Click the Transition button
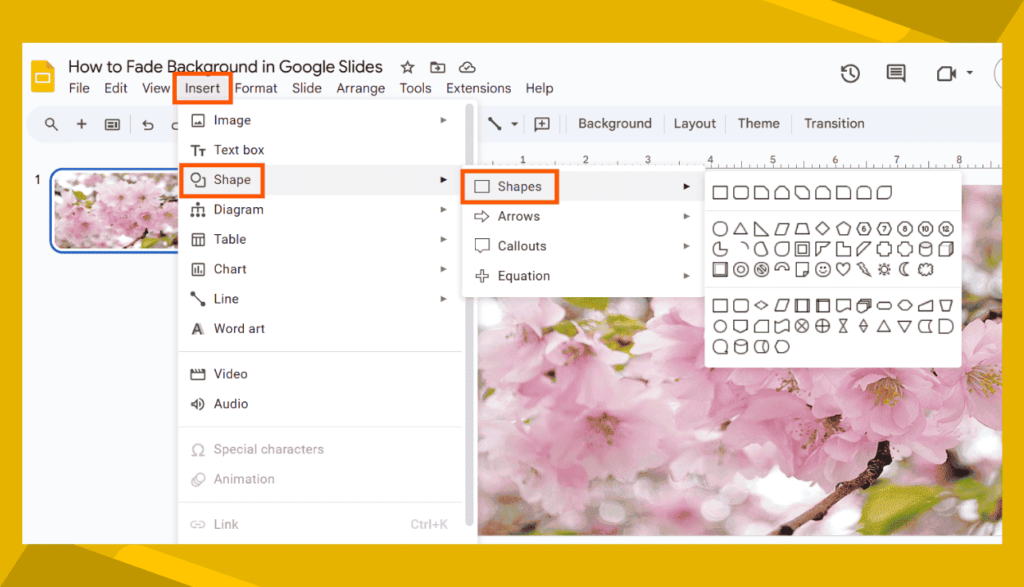Image resolution: width=1024 pixels, height=587 pixels. (834, 124)
